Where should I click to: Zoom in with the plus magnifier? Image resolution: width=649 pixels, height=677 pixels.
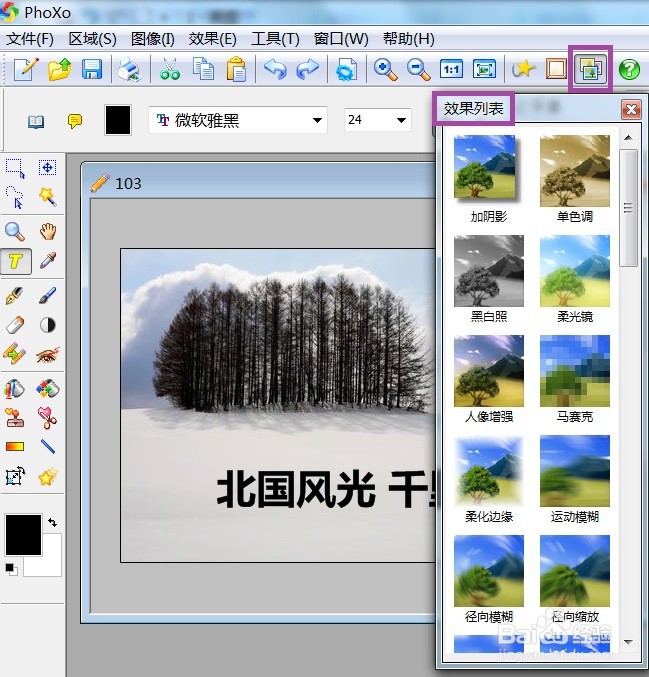tap(385, 69)
